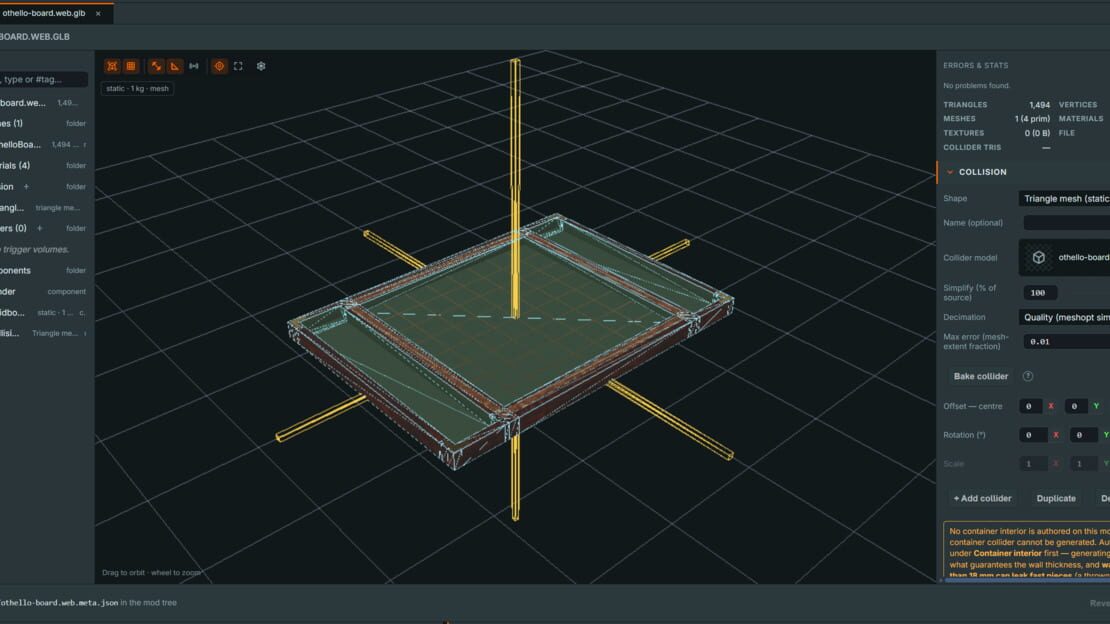Toggle the orange grid icon in viewport toolbar

(131, 66)
